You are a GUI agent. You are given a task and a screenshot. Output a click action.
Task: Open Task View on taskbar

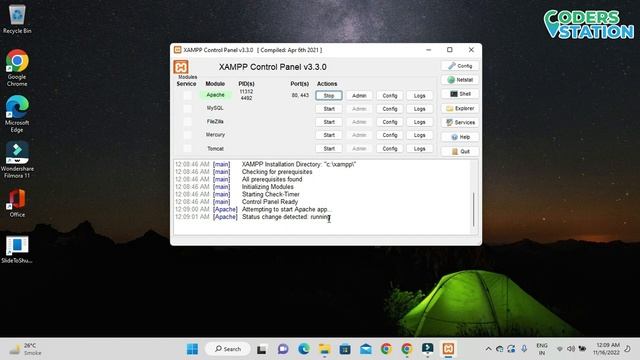[x=262, y=349]
